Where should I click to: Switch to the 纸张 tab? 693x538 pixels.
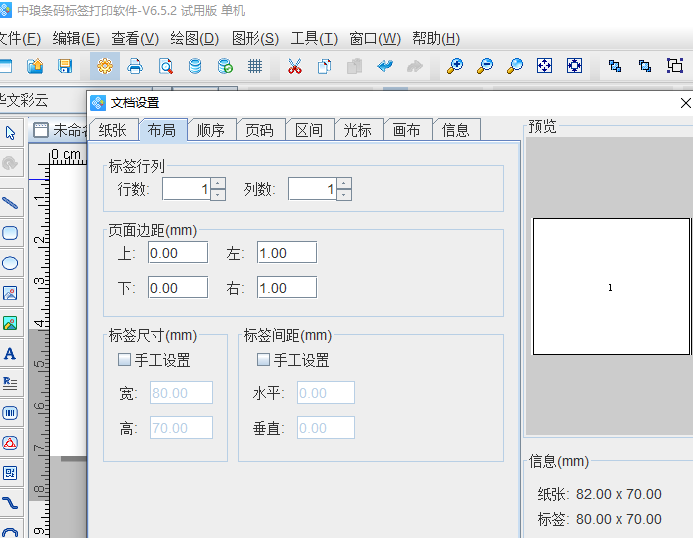tap(113, 130)
